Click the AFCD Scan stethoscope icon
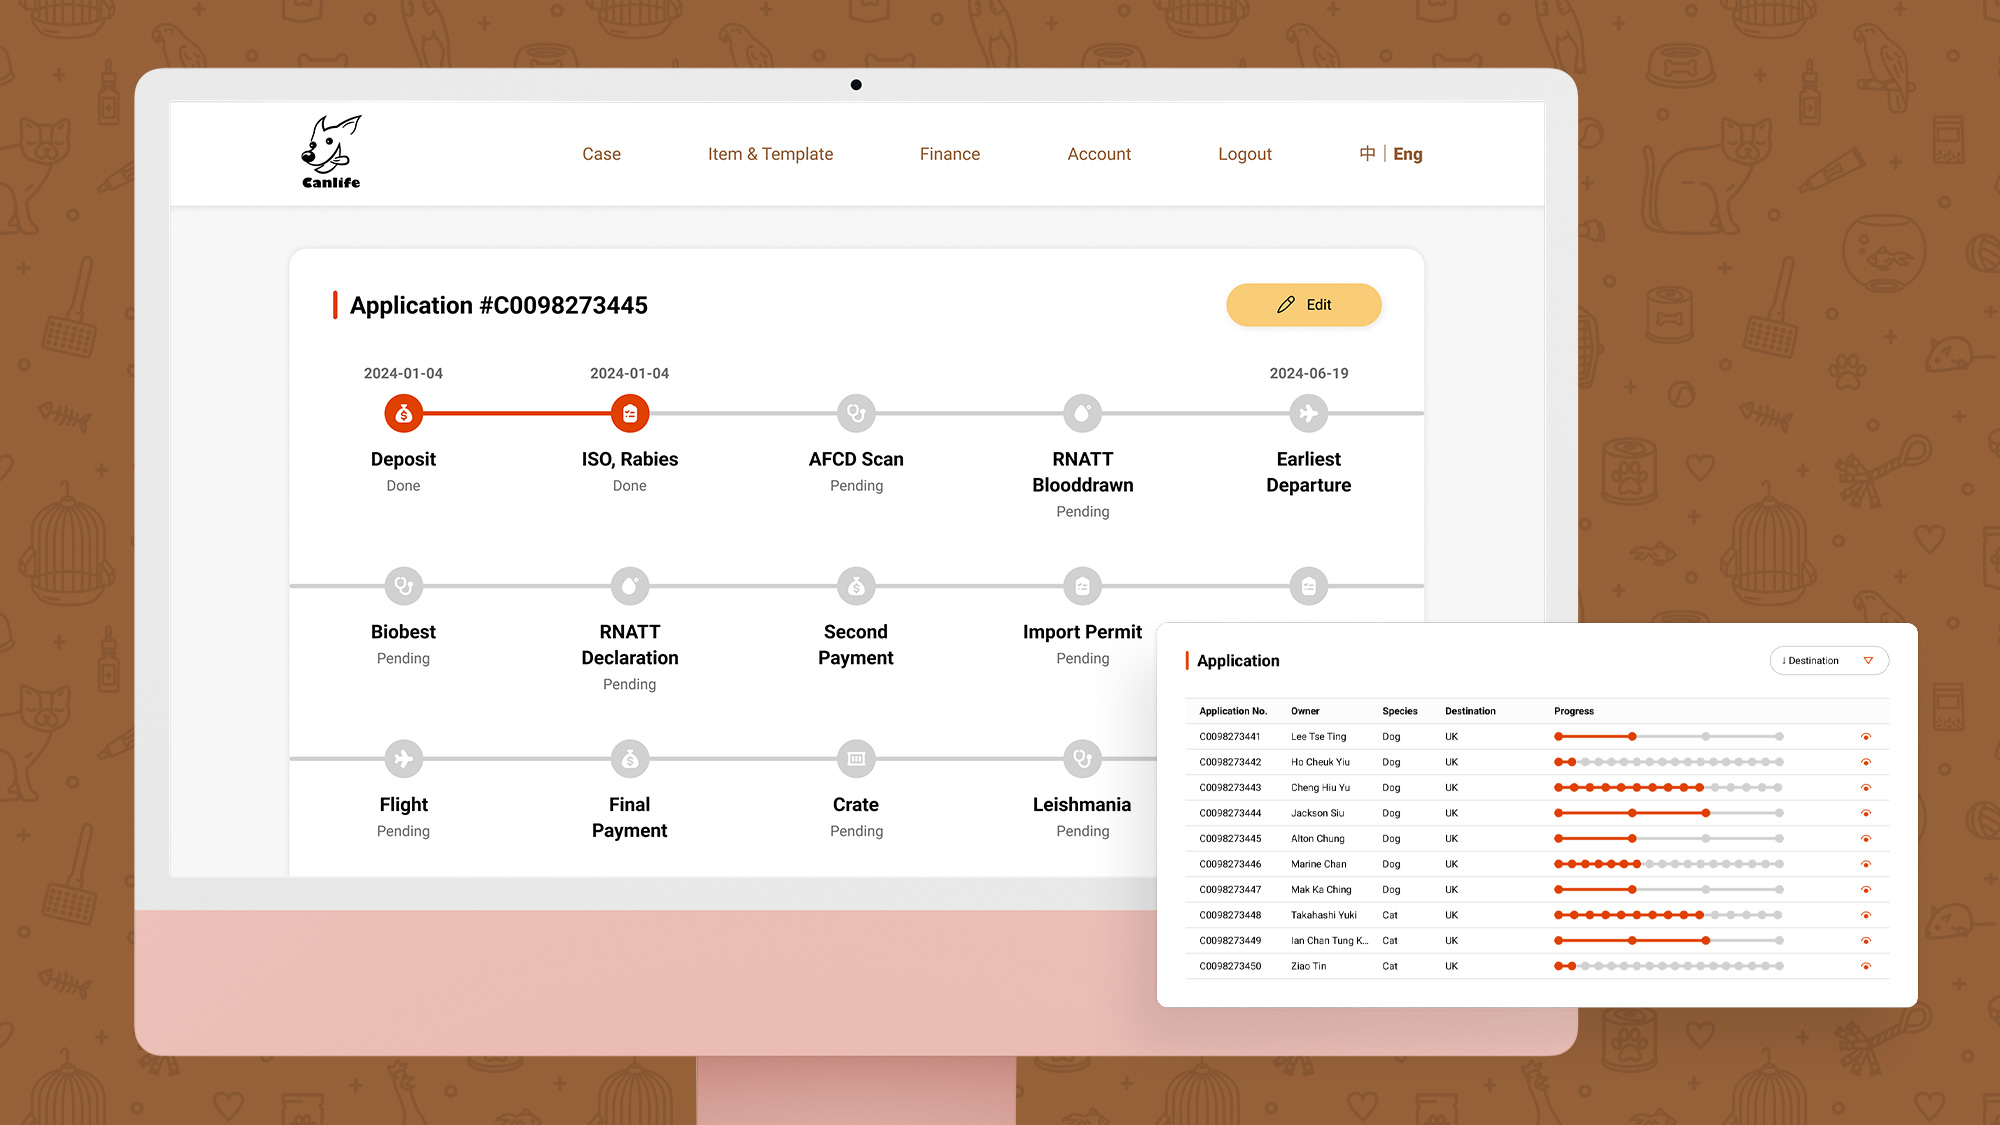Screen dimensions: 2000x1125 [856, 413]
